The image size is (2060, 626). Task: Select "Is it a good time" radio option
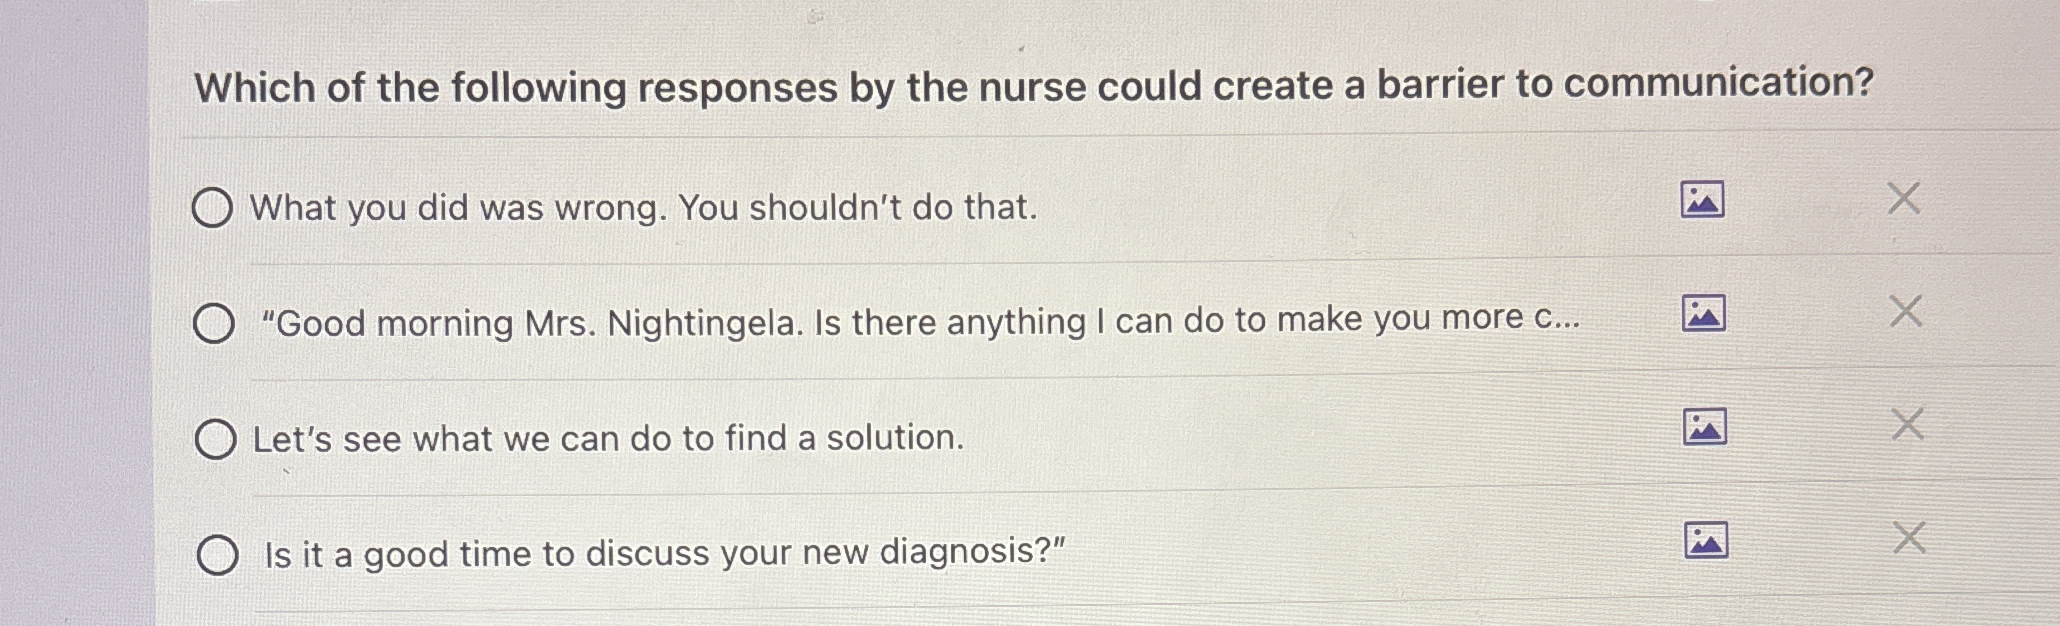pyautogui.click(x=218, y=554)
